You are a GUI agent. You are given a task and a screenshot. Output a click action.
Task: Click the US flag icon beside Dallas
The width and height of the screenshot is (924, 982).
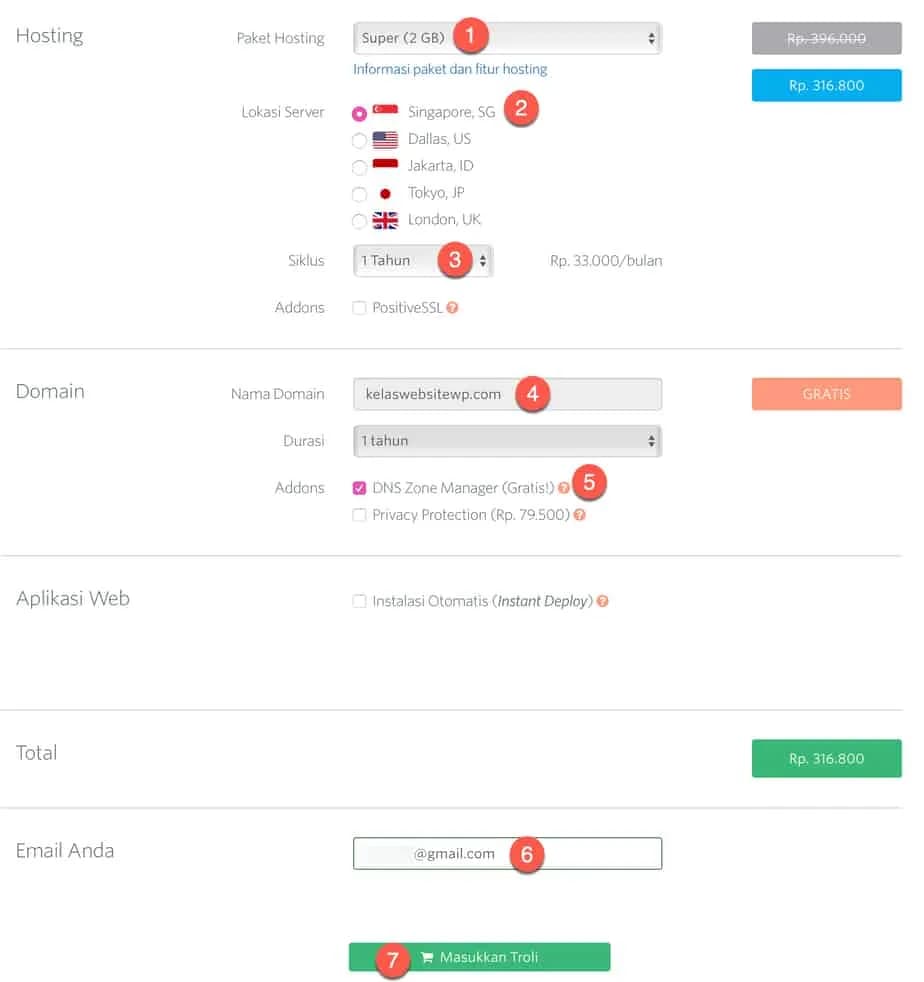click(x=385, y=140)
